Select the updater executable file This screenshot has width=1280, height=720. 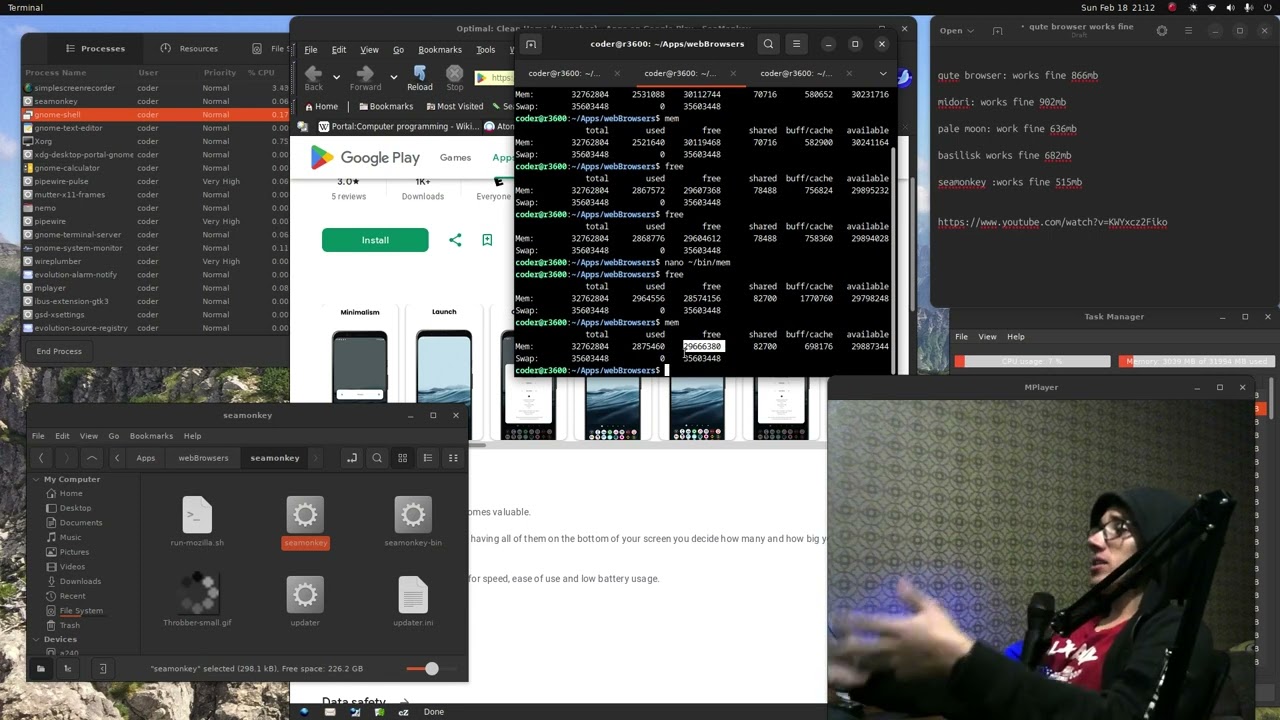305,600
